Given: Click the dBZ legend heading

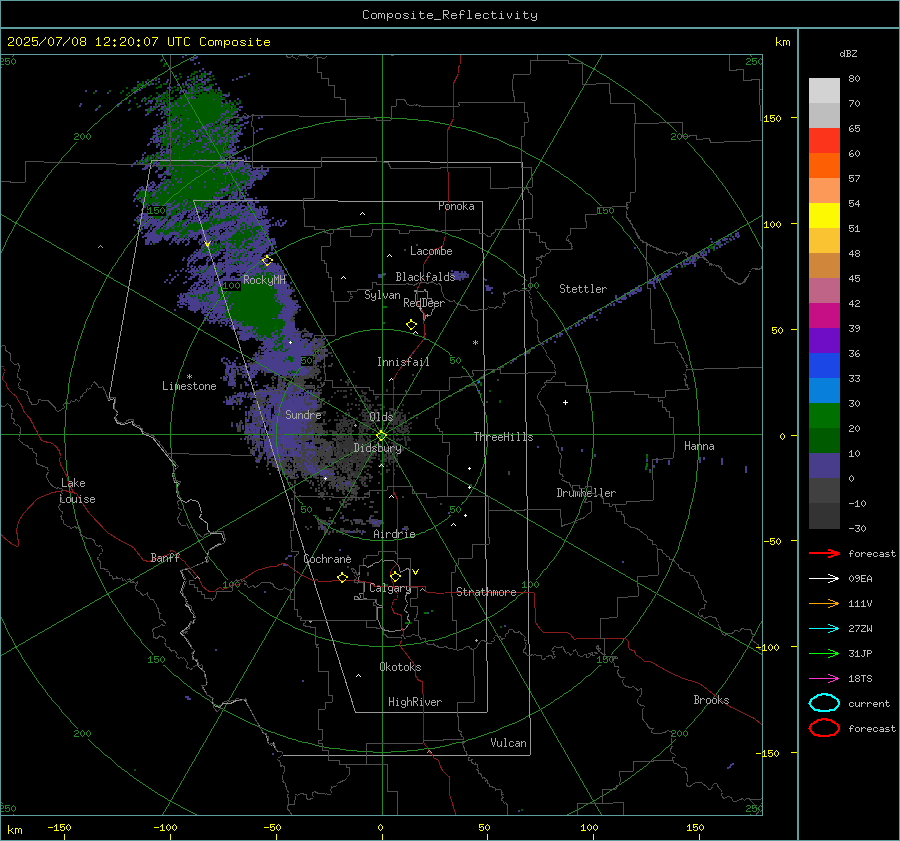Looking at the screenshot, I should [848, 53].
